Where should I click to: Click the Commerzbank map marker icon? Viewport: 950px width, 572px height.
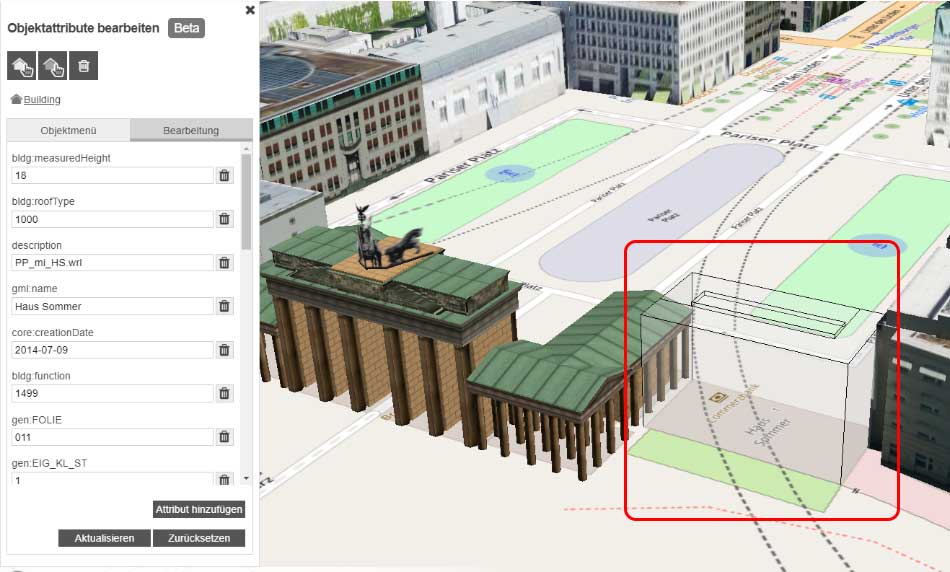[x=719, y=397]
